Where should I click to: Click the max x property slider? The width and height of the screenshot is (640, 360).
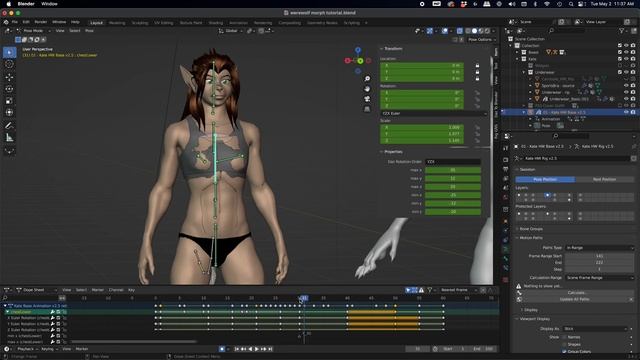coord(453,170)
